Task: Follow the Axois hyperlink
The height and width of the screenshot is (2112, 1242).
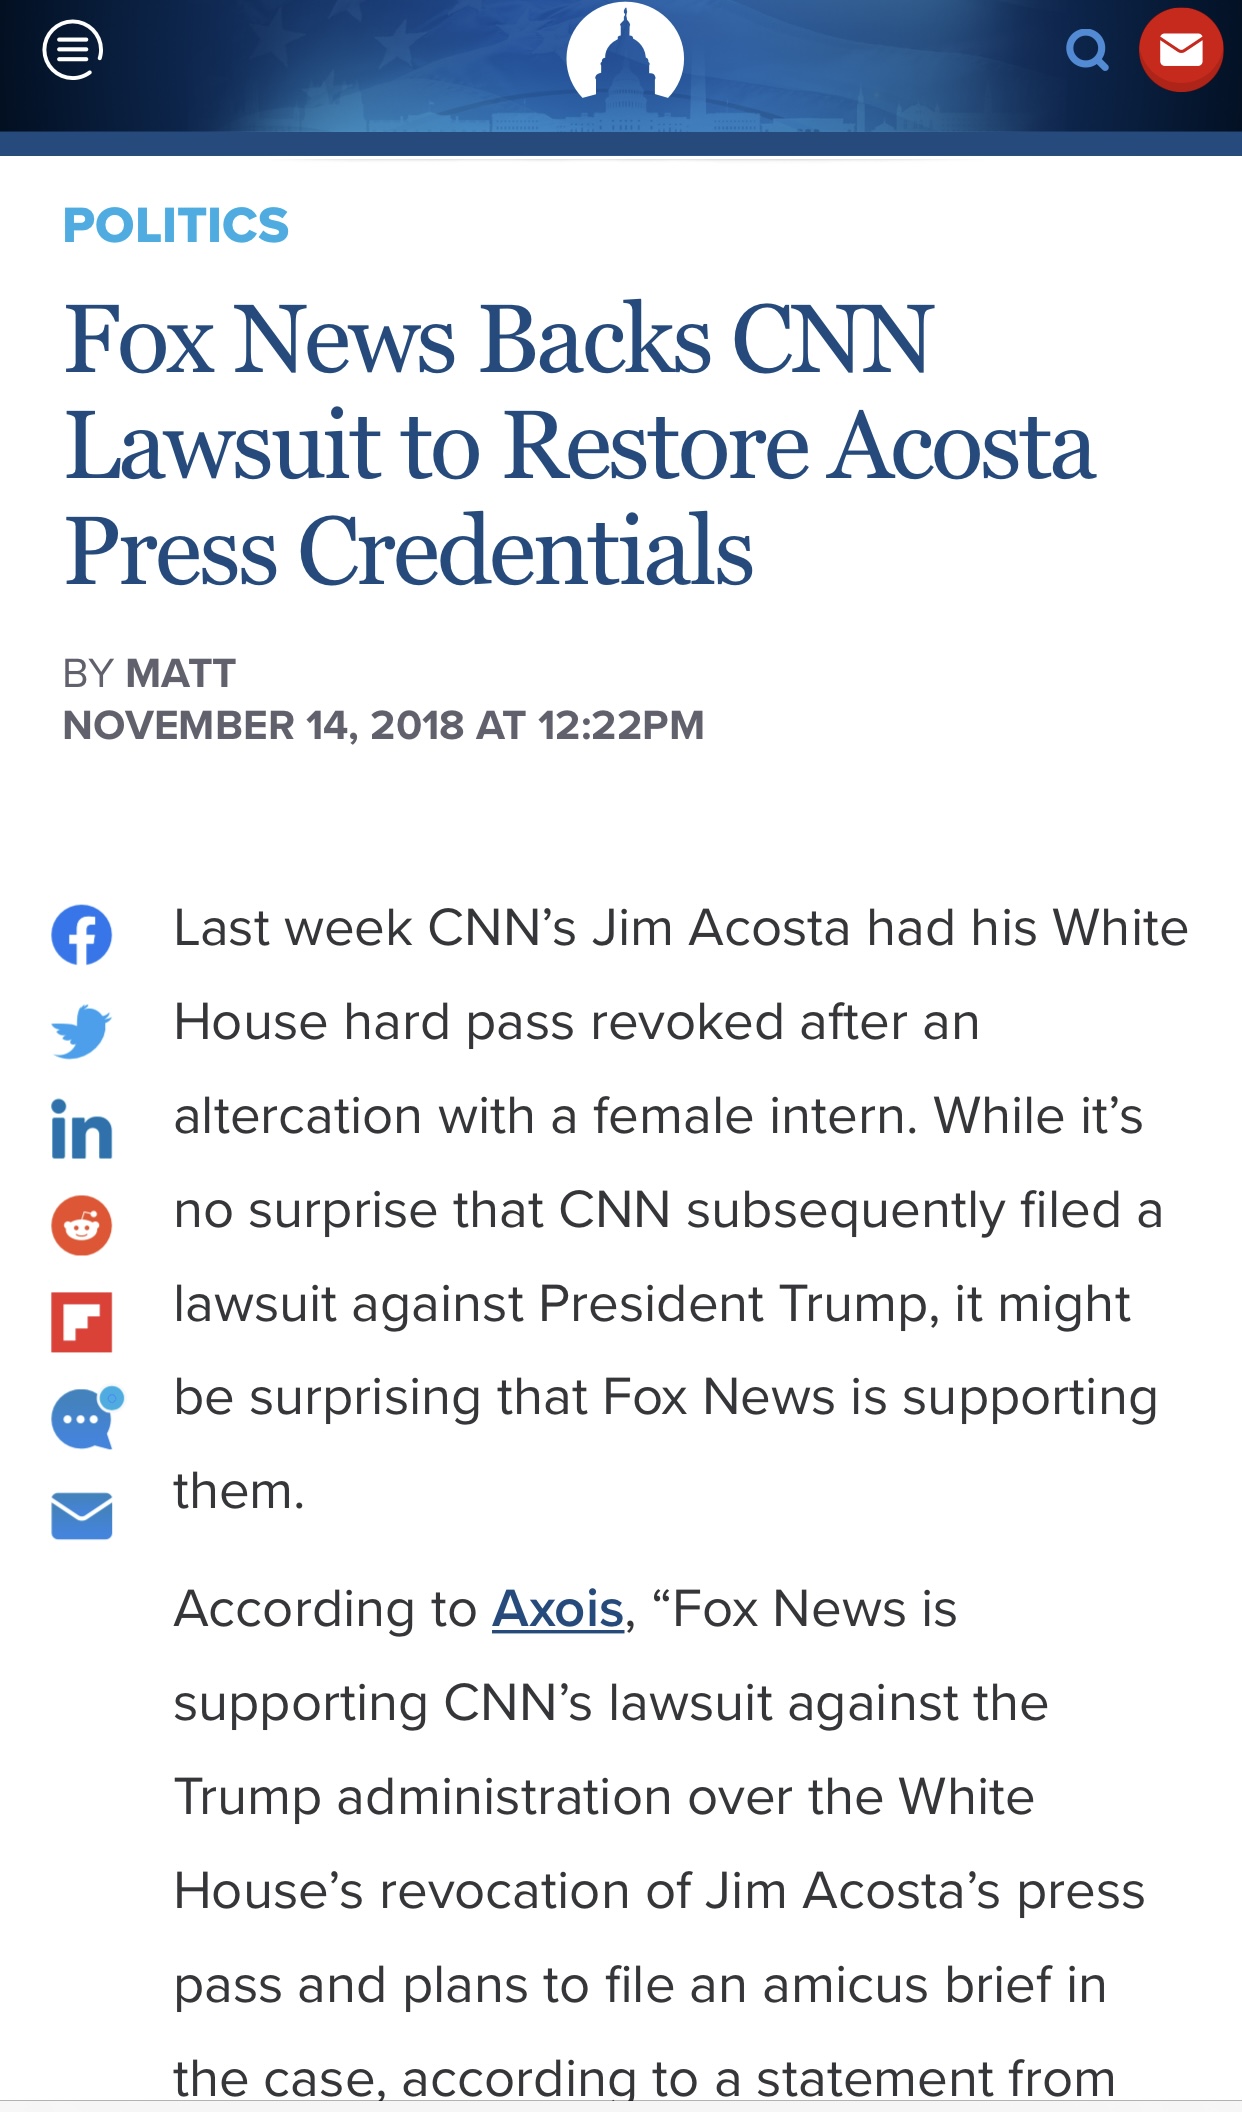Action: (x=558, y=1609)
